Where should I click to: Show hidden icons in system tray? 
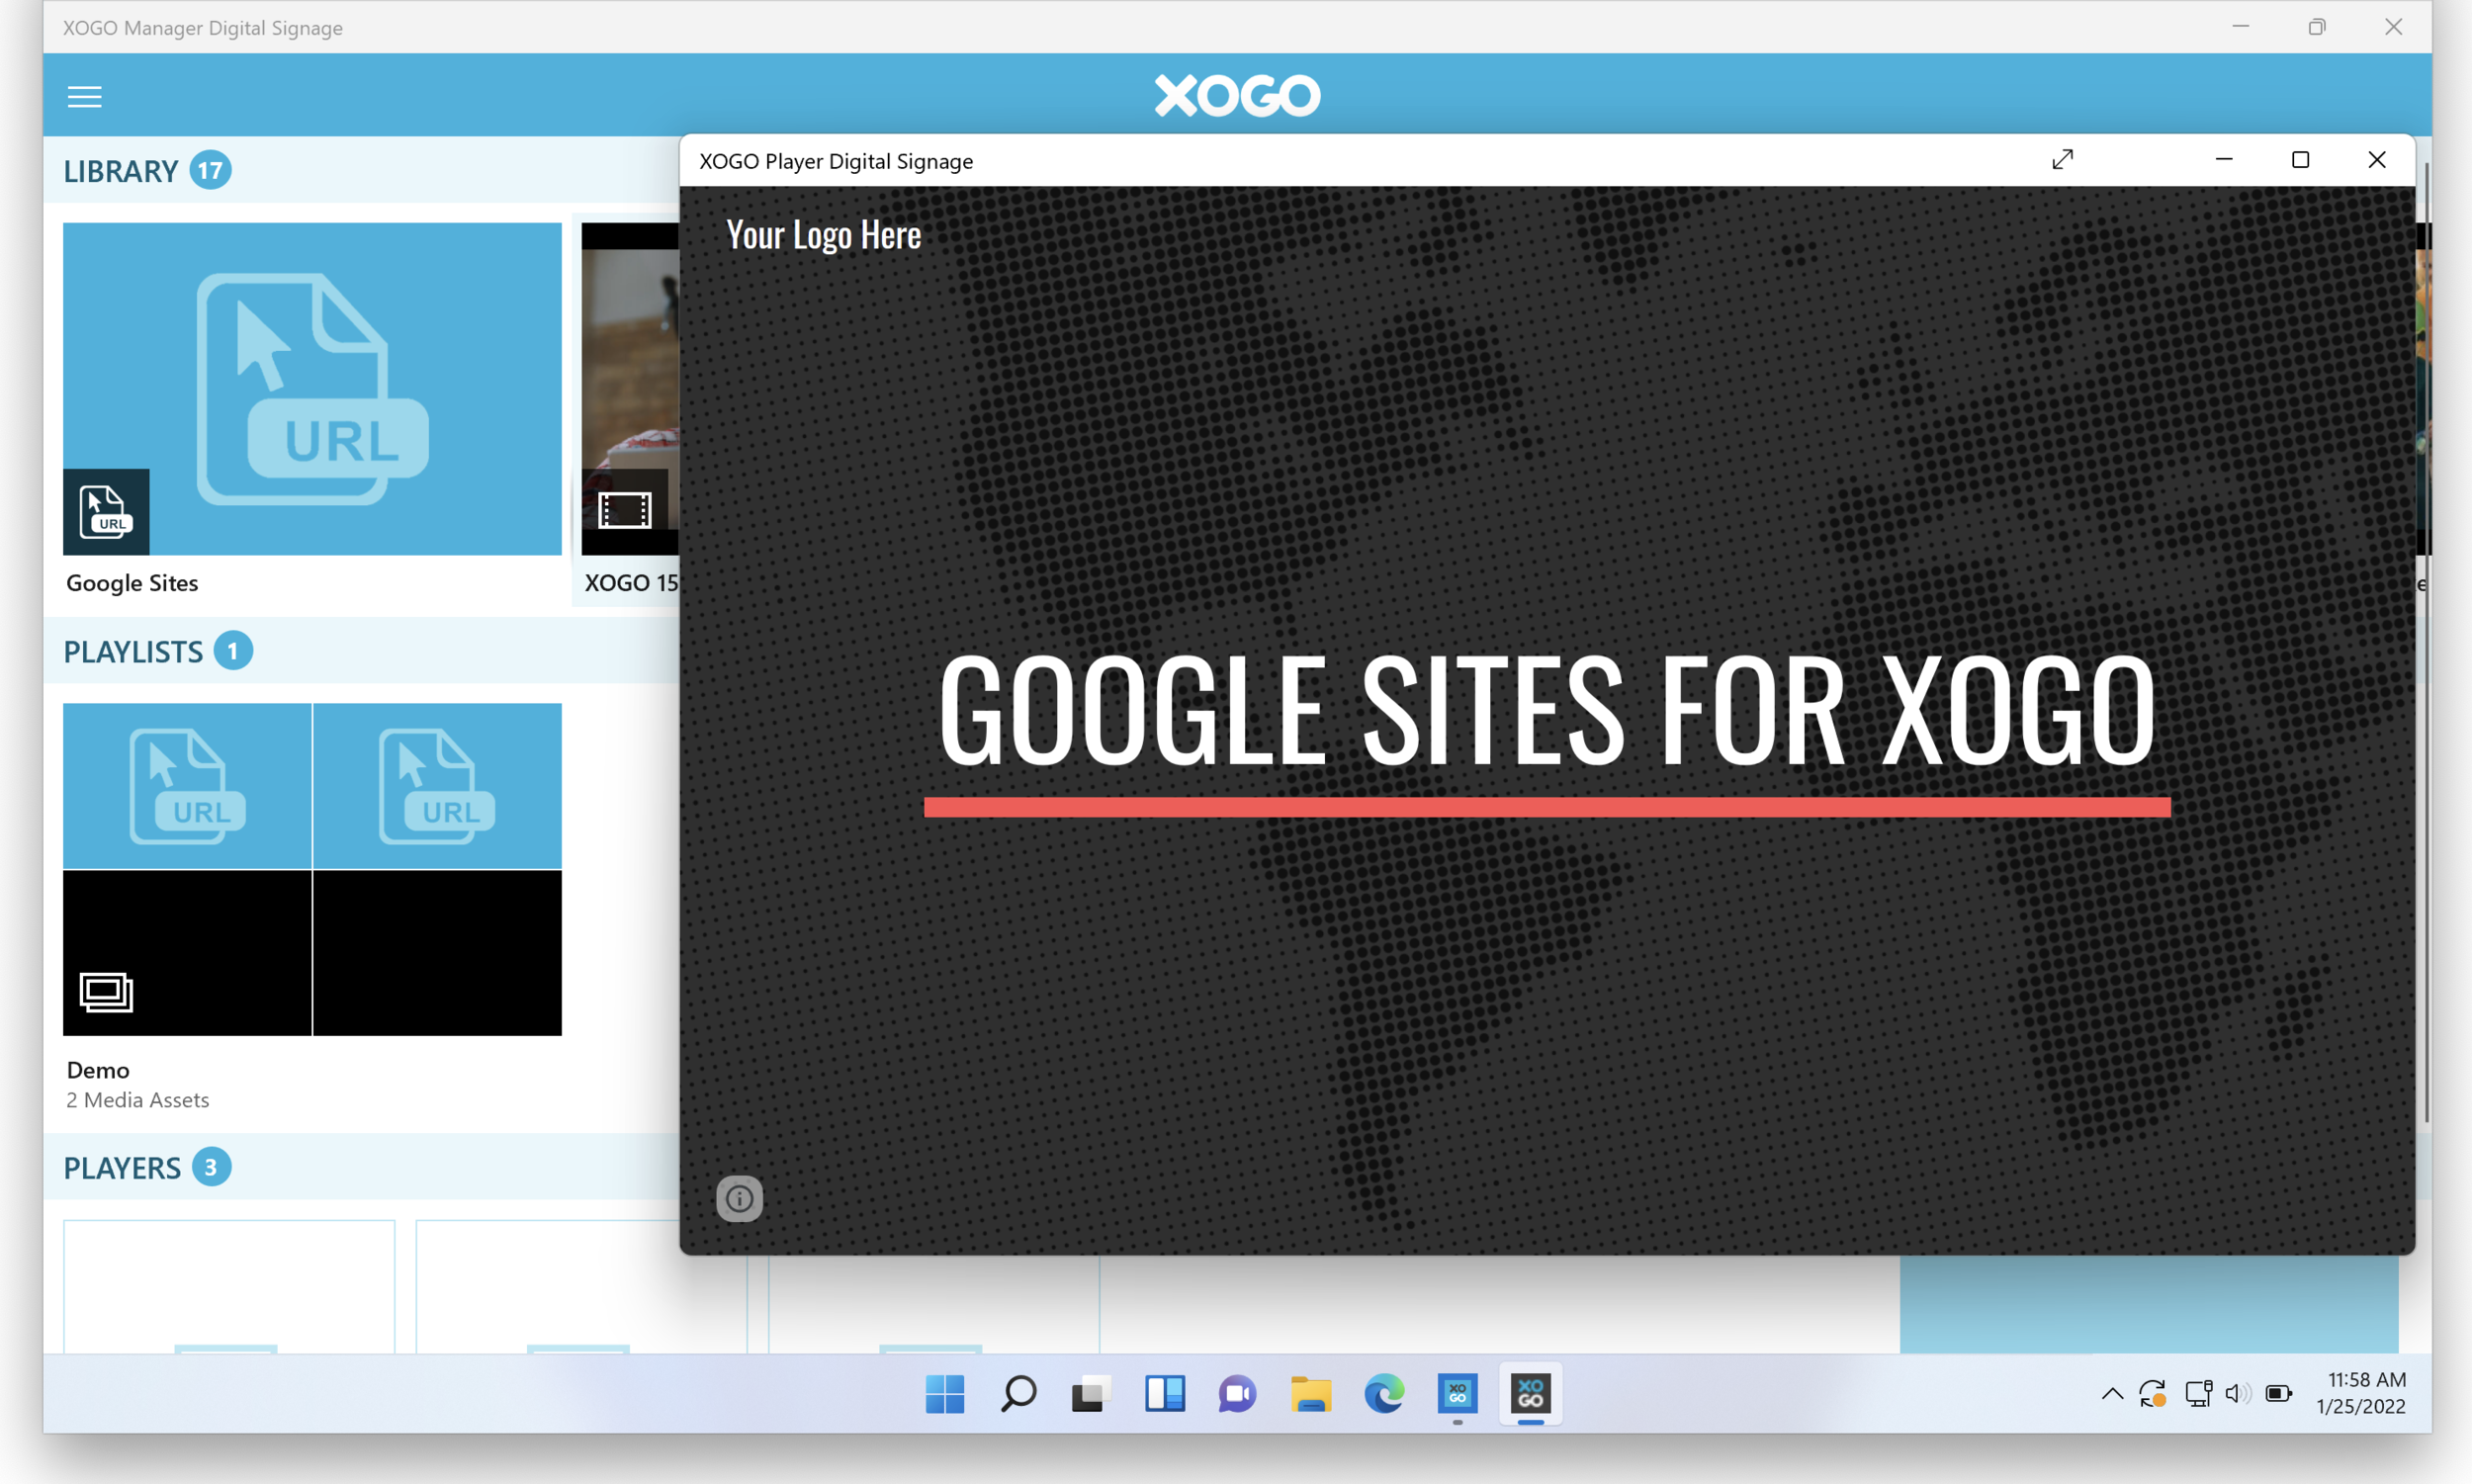[x=2112, y=1393]
